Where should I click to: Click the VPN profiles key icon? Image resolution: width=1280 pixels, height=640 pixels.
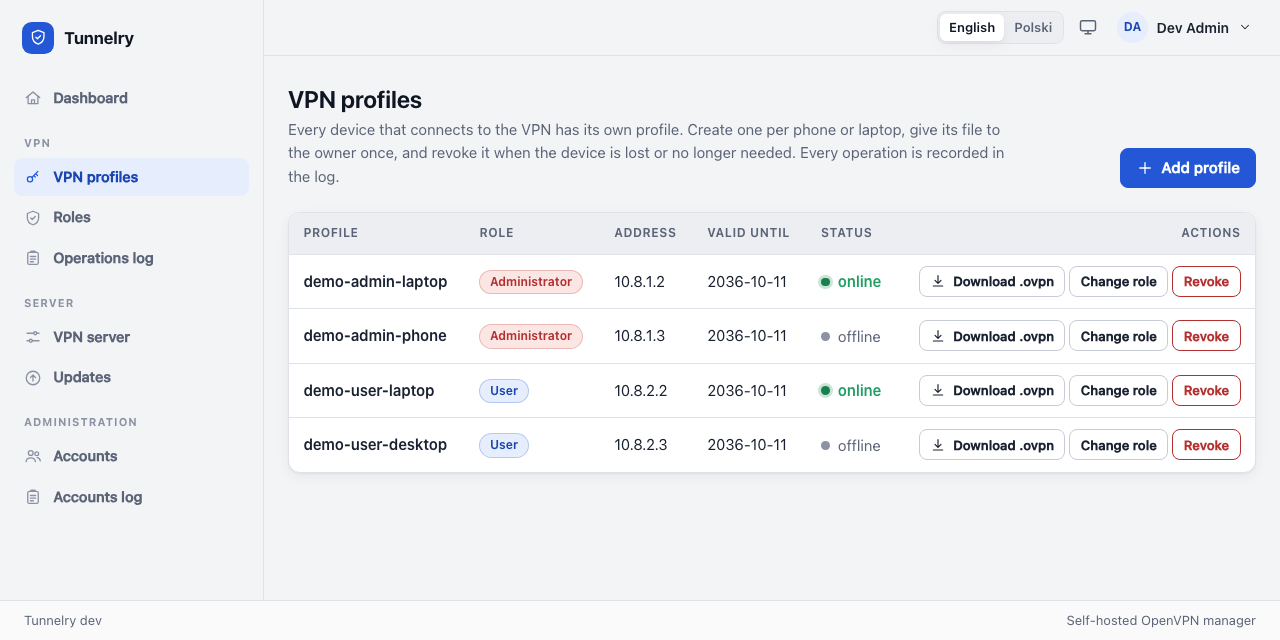tap(33, 177)
